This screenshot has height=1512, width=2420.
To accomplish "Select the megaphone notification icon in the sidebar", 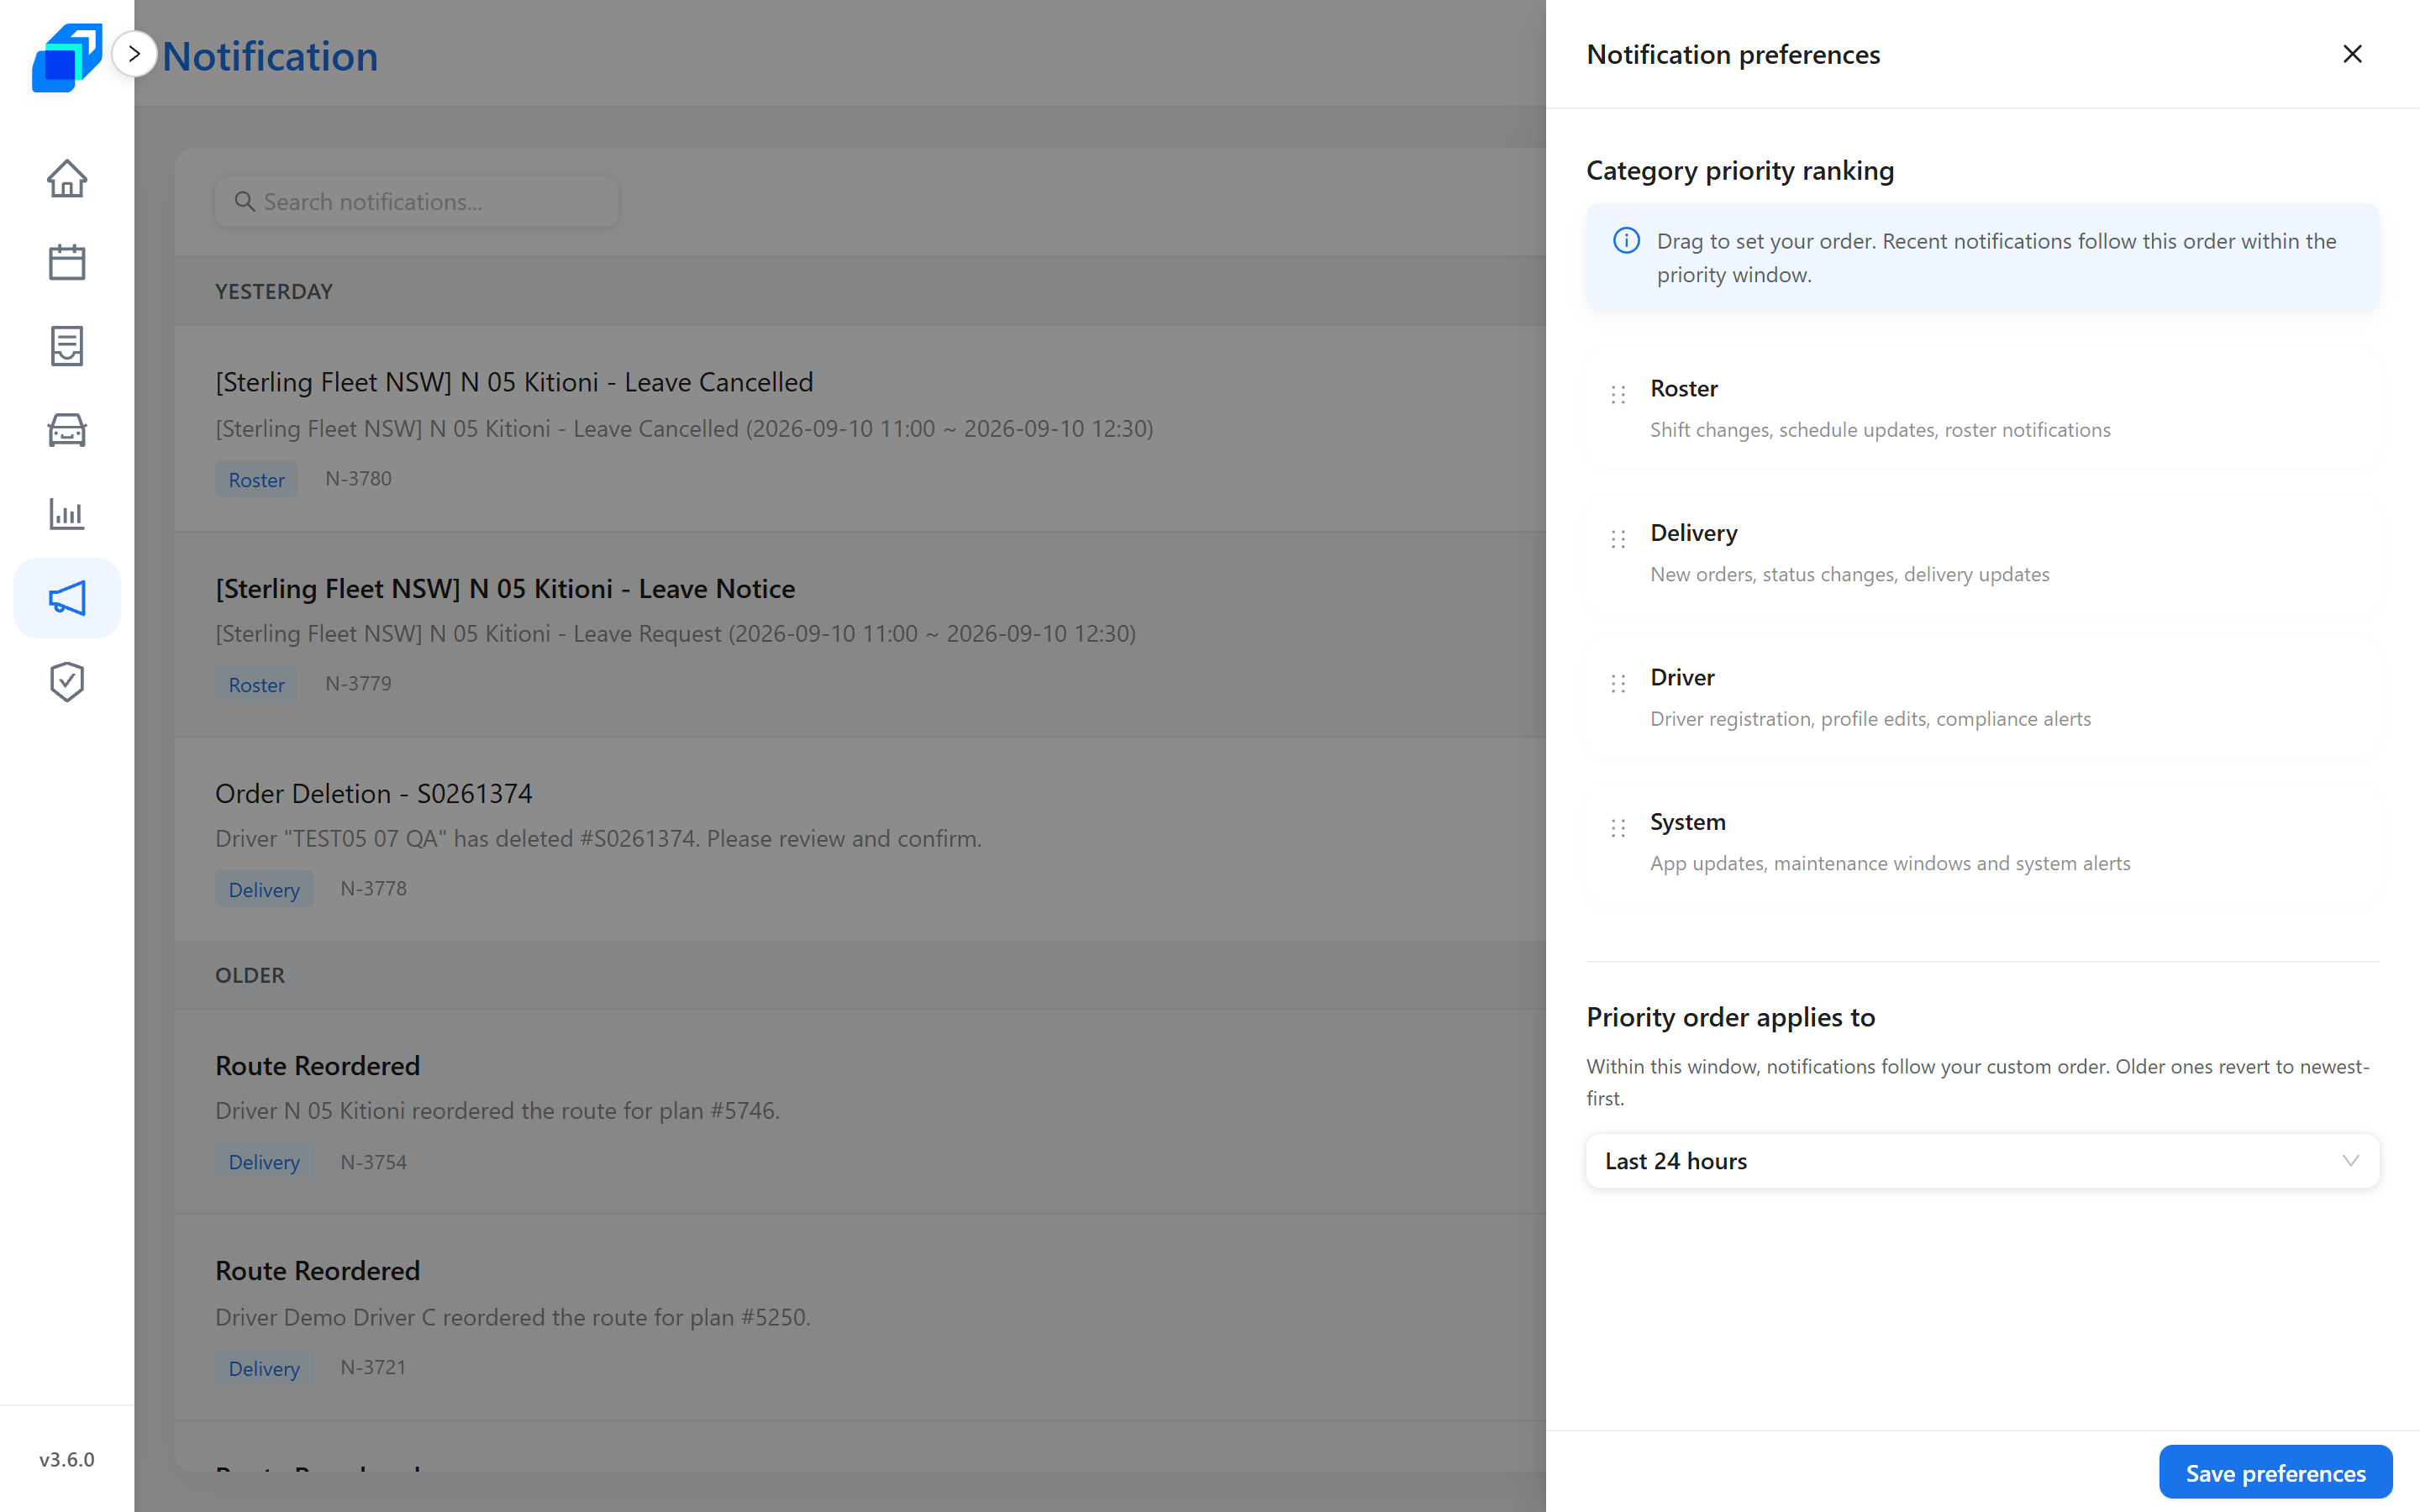I will click(x=67, y=598).
